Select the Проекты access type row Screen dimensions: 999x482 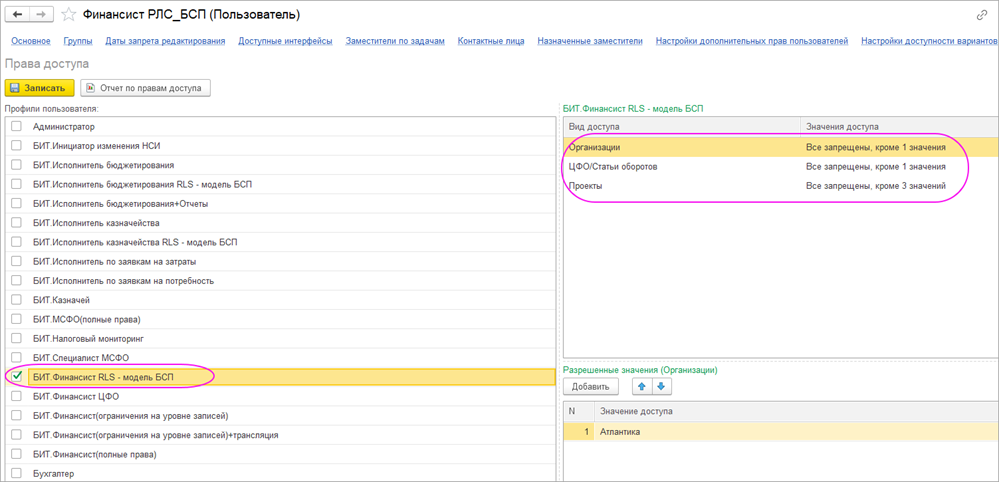tap(680, 186)
